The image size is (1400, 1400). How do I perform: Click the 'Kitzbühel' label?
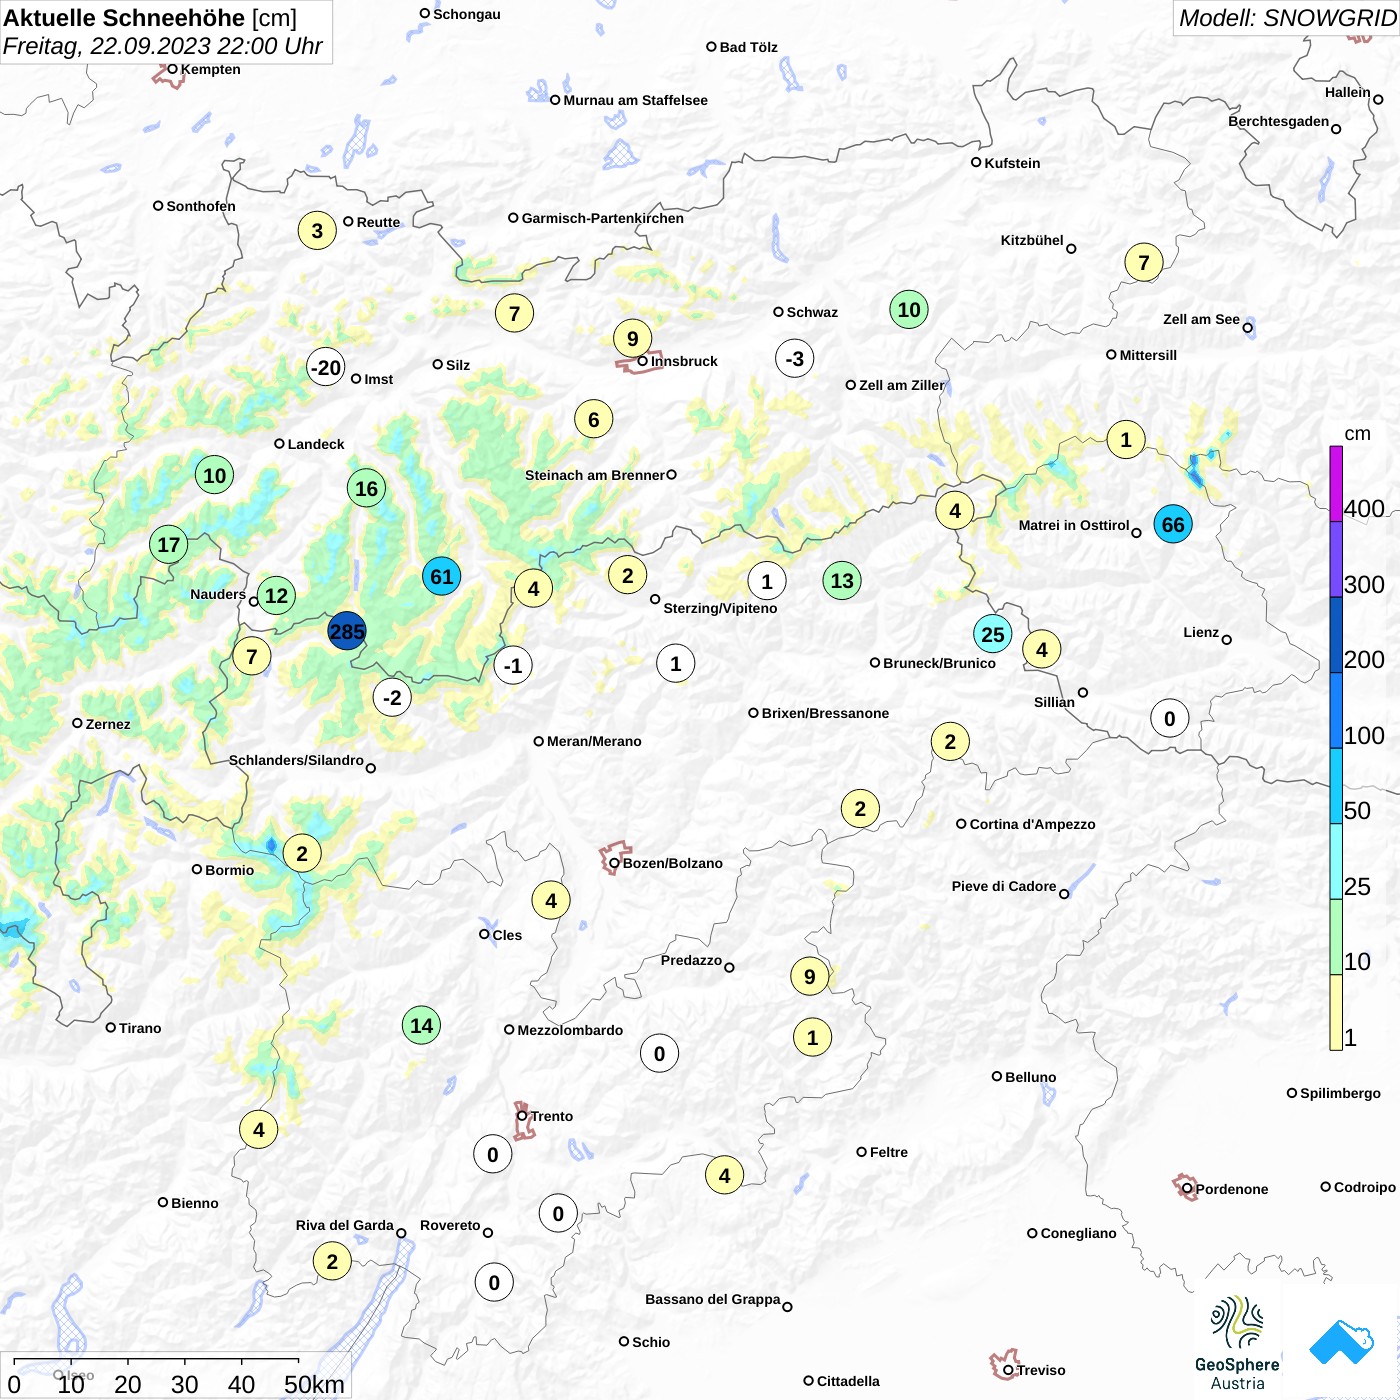click(x=1032, y=241)
